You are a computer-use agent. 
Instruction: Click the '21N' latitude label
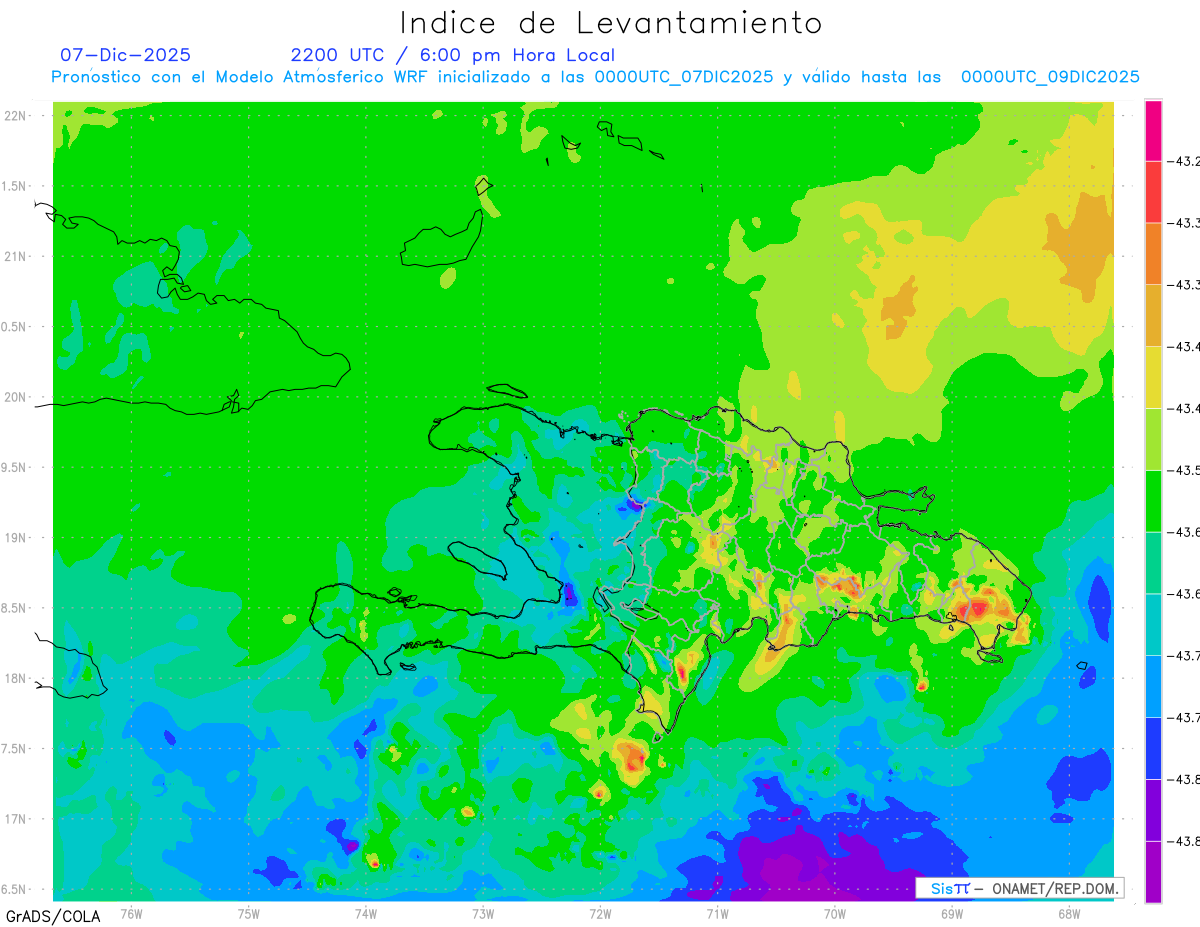[x=17, y=257]
